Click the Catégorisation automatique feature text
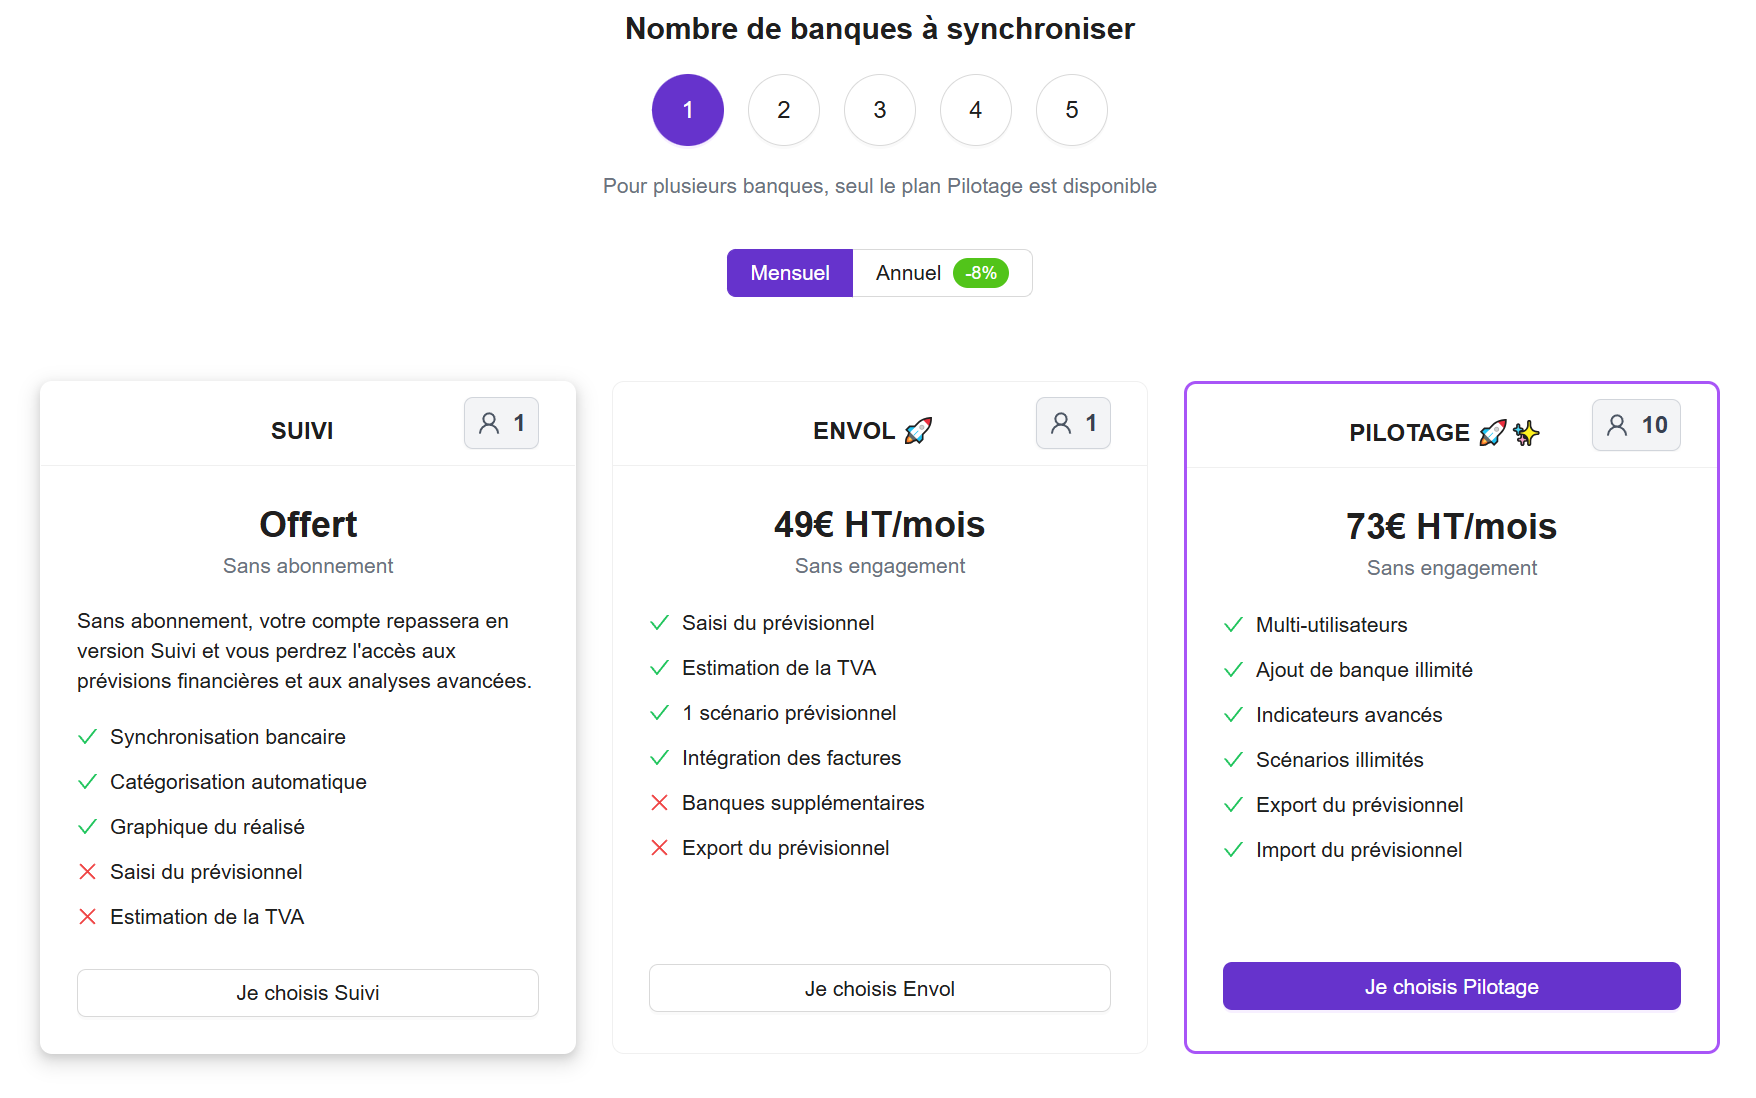The height and width of the screenshot is (1098, 1756). 238,782
